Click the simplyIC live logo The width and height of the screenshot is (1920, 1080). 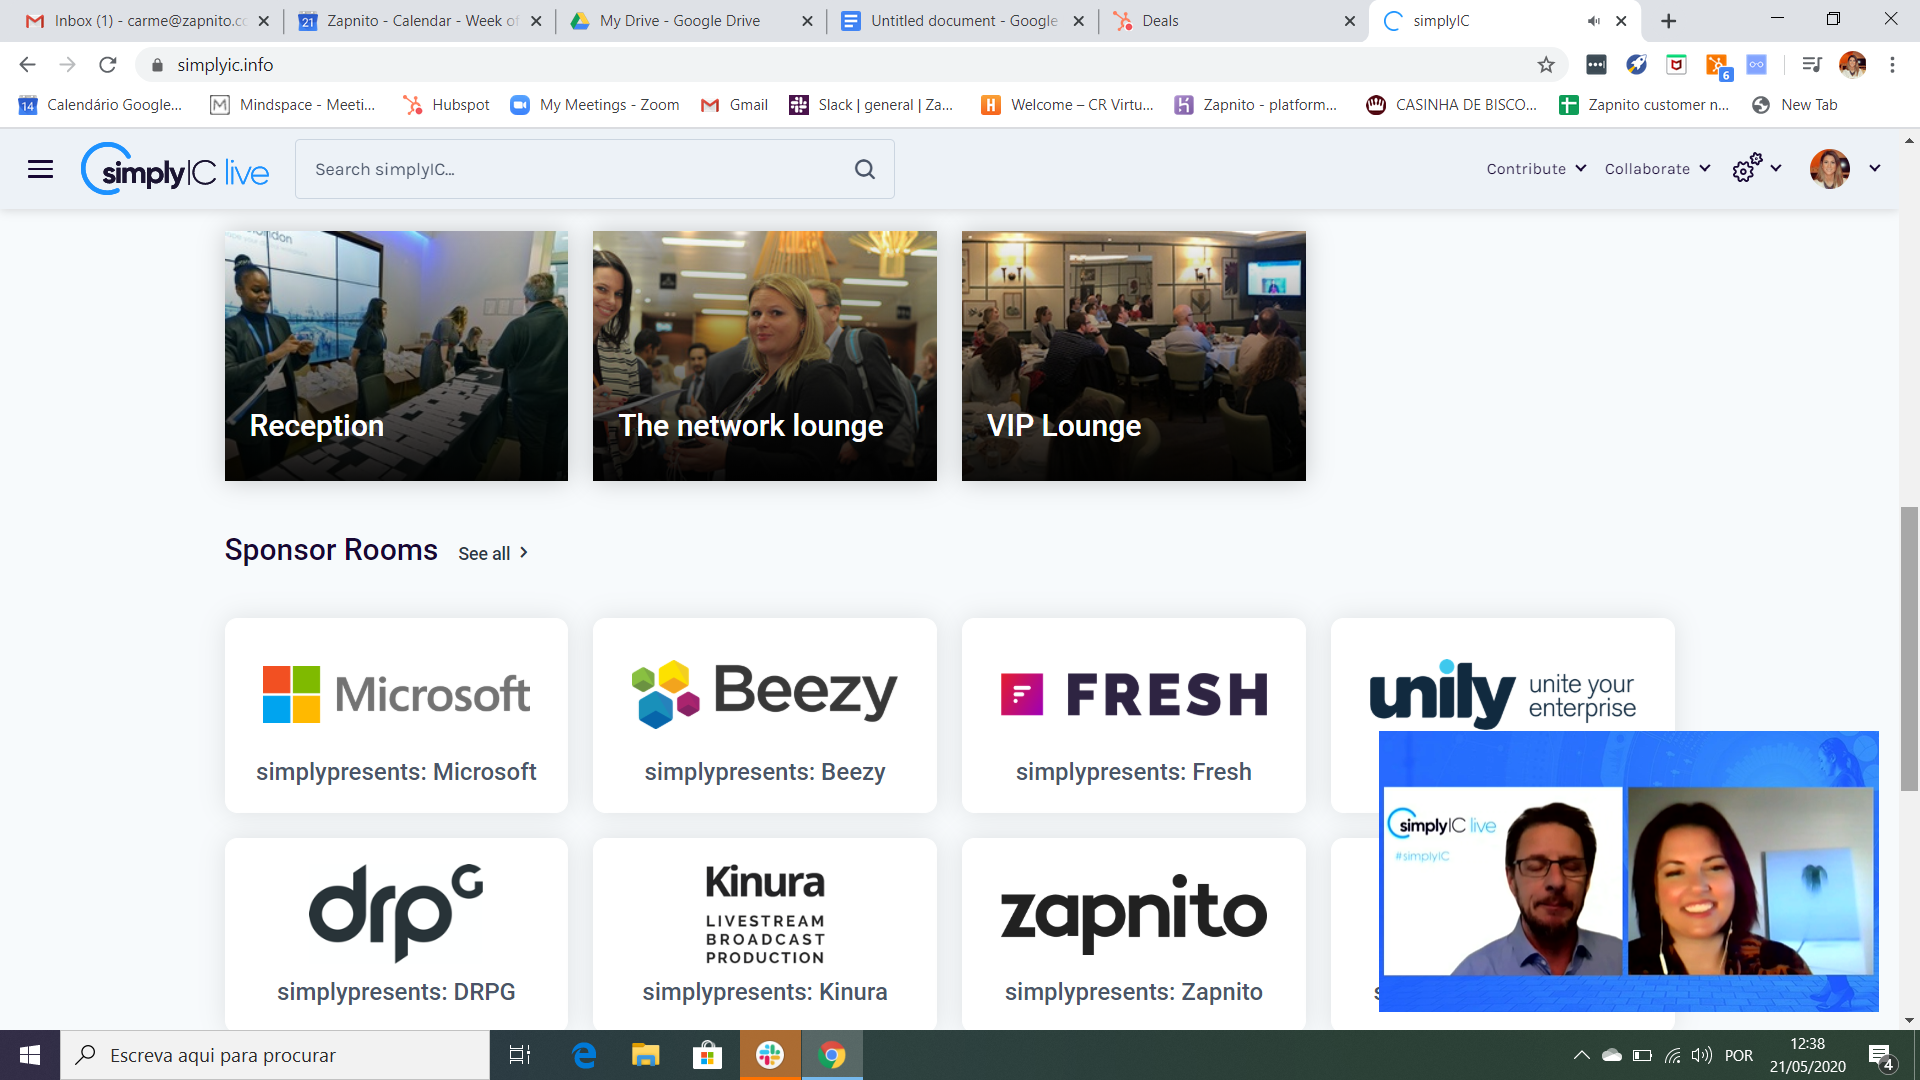click(x=176, y=170)
